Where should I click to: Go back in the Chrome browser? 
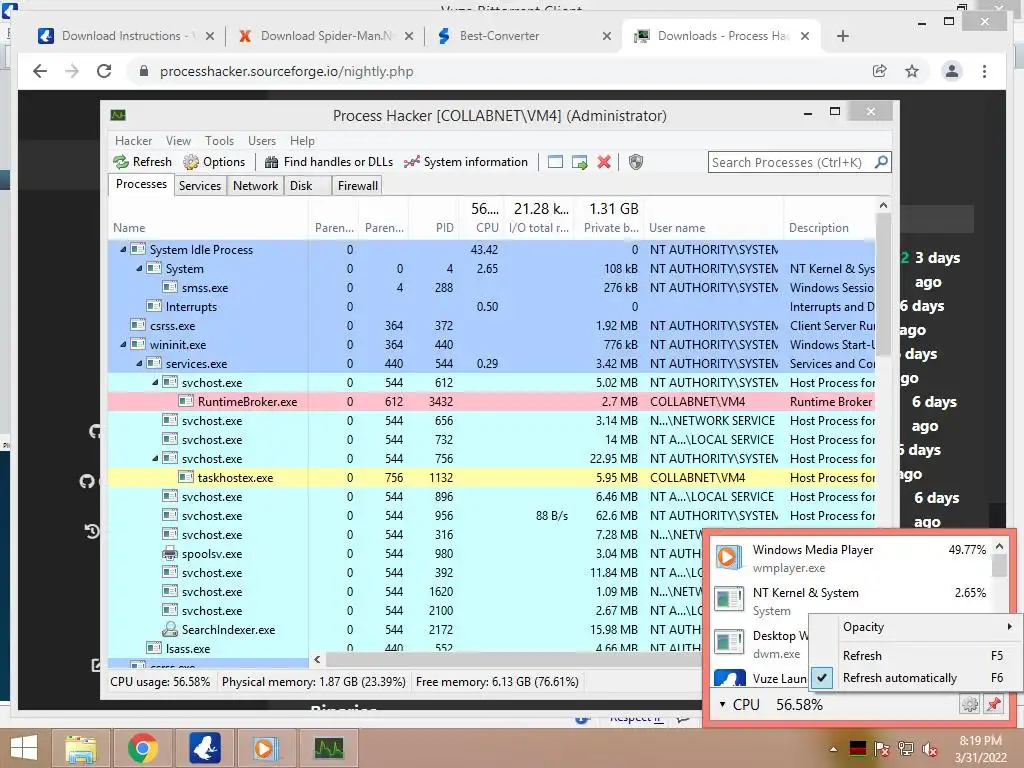(x=40, y=71)
